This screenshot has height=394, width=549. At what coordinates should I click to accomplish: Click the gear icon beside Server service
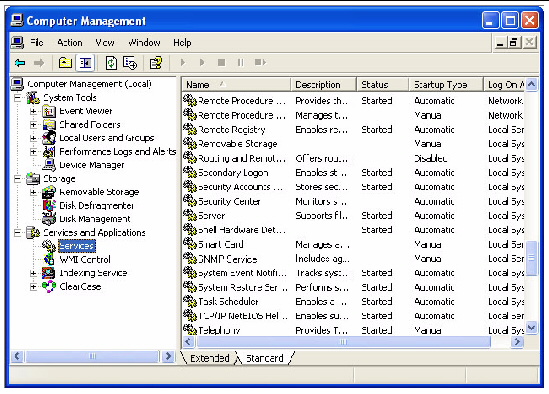click(190, 215)
